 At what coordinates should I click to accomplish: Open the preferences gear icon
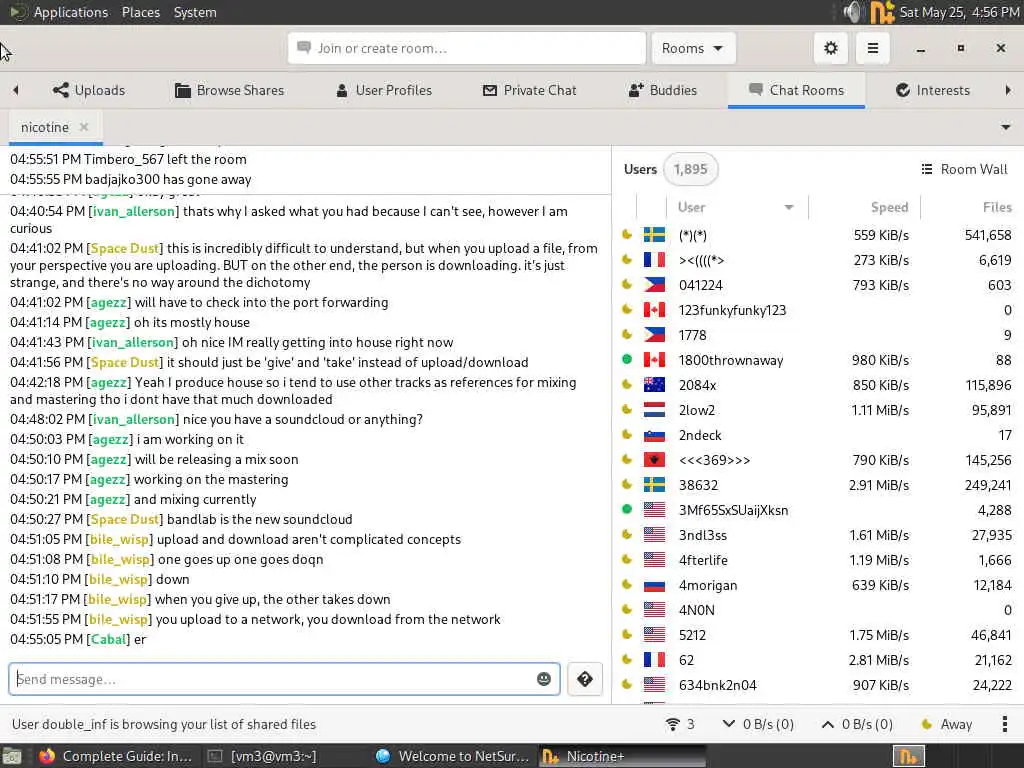(831, 48)
